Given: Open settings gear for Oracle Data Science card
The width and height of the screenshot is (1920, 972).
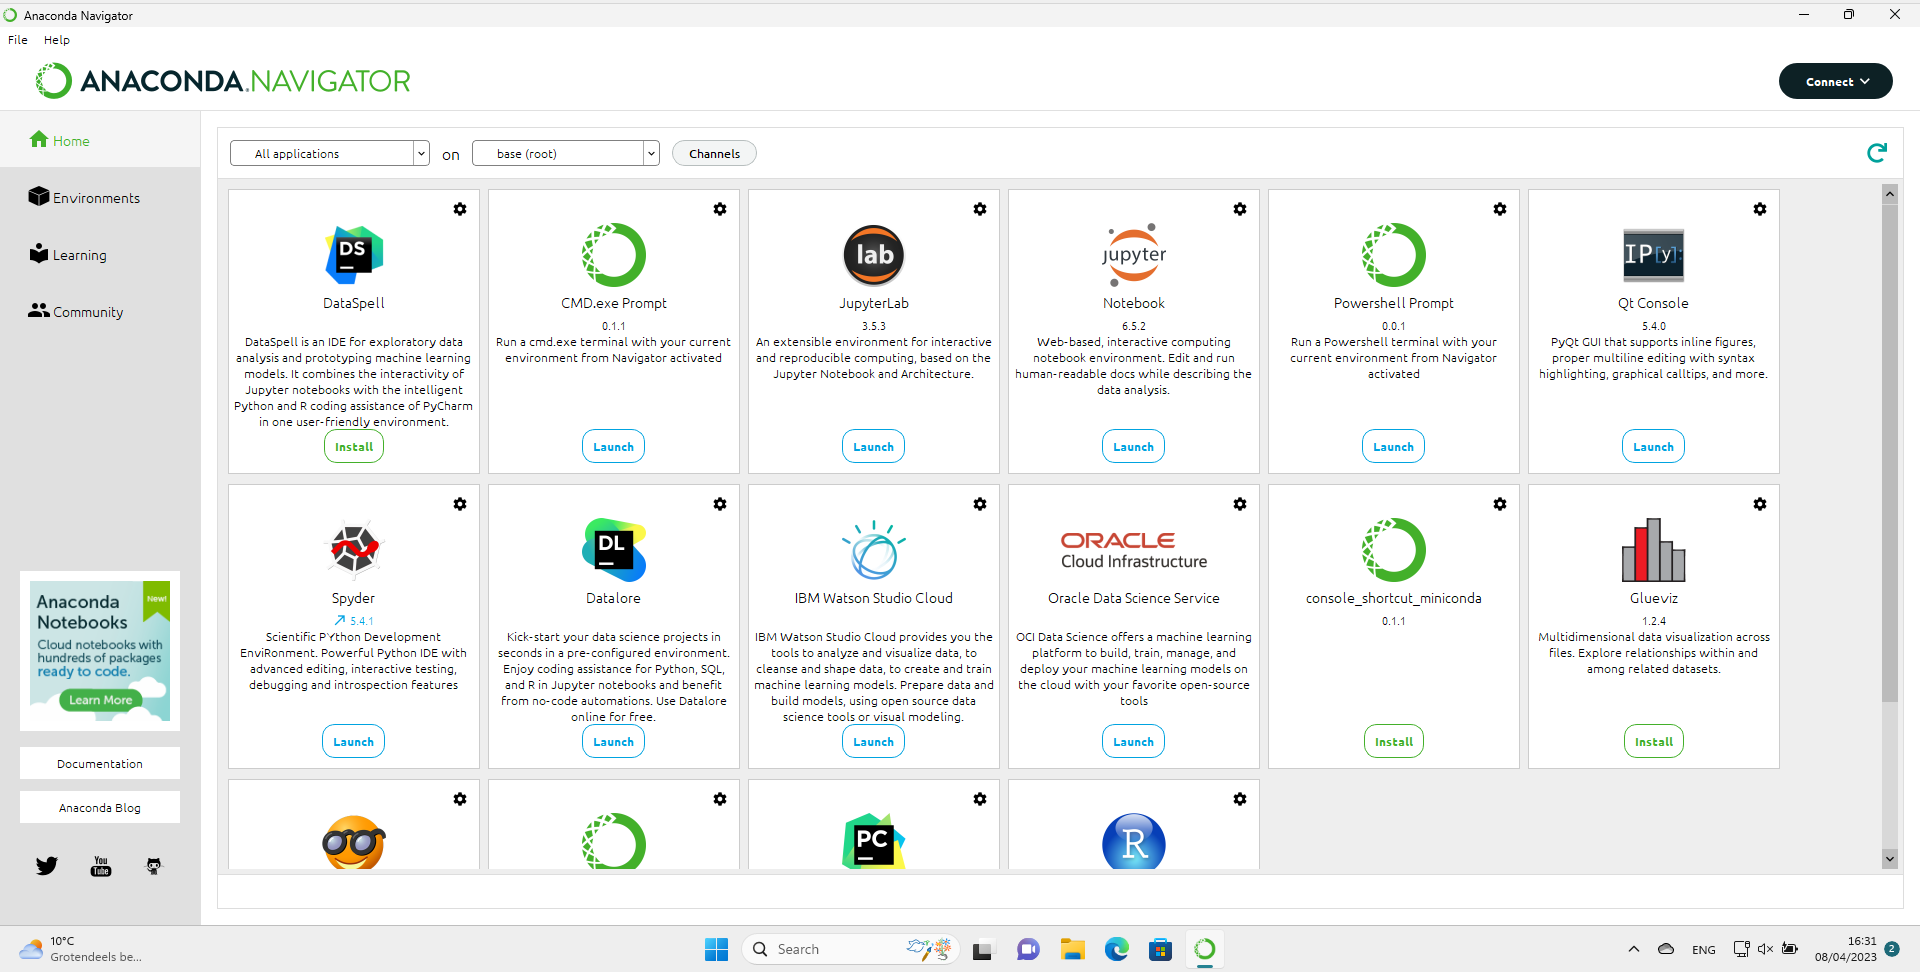Looking at the screenshot, I should [1240, 504].
